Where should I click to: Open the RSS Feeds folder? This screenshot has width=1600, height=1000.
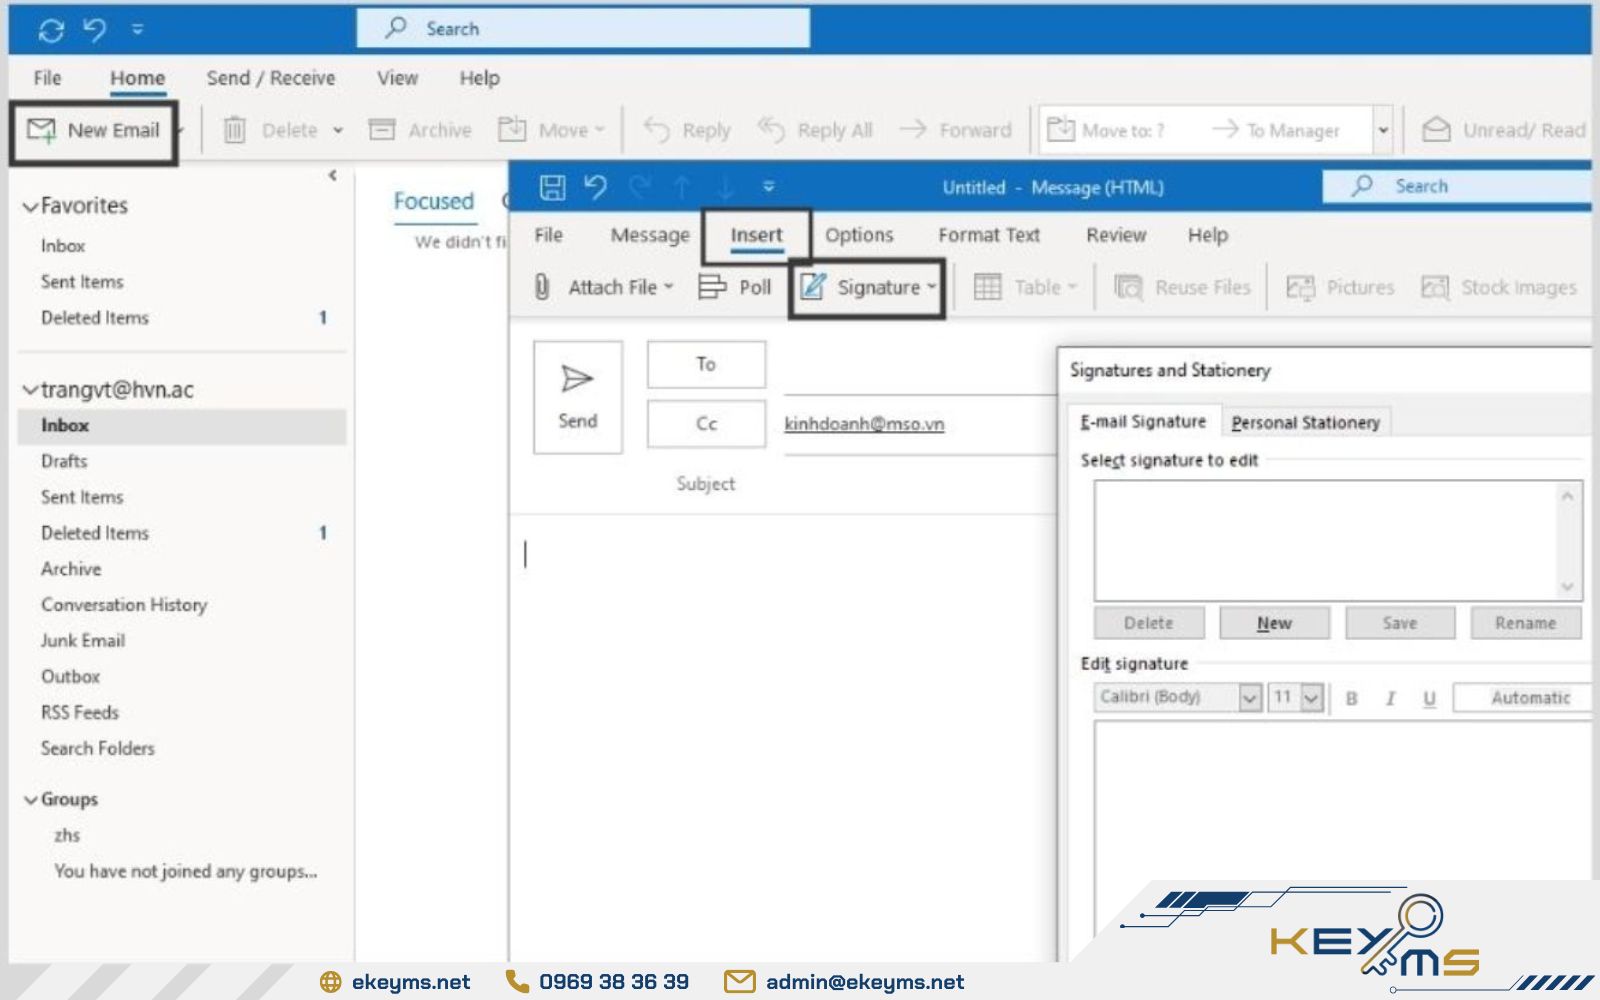[x=80, y=713]
